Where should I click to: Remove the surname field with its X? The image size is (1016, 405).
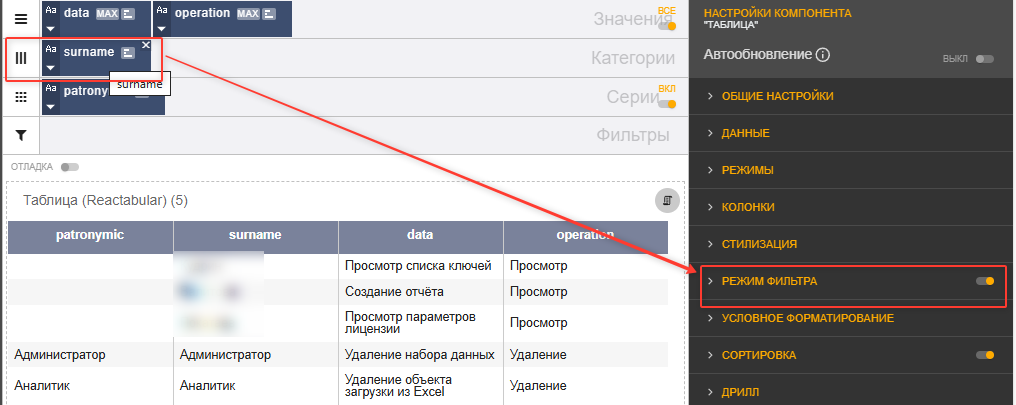[x=146, y=45]
